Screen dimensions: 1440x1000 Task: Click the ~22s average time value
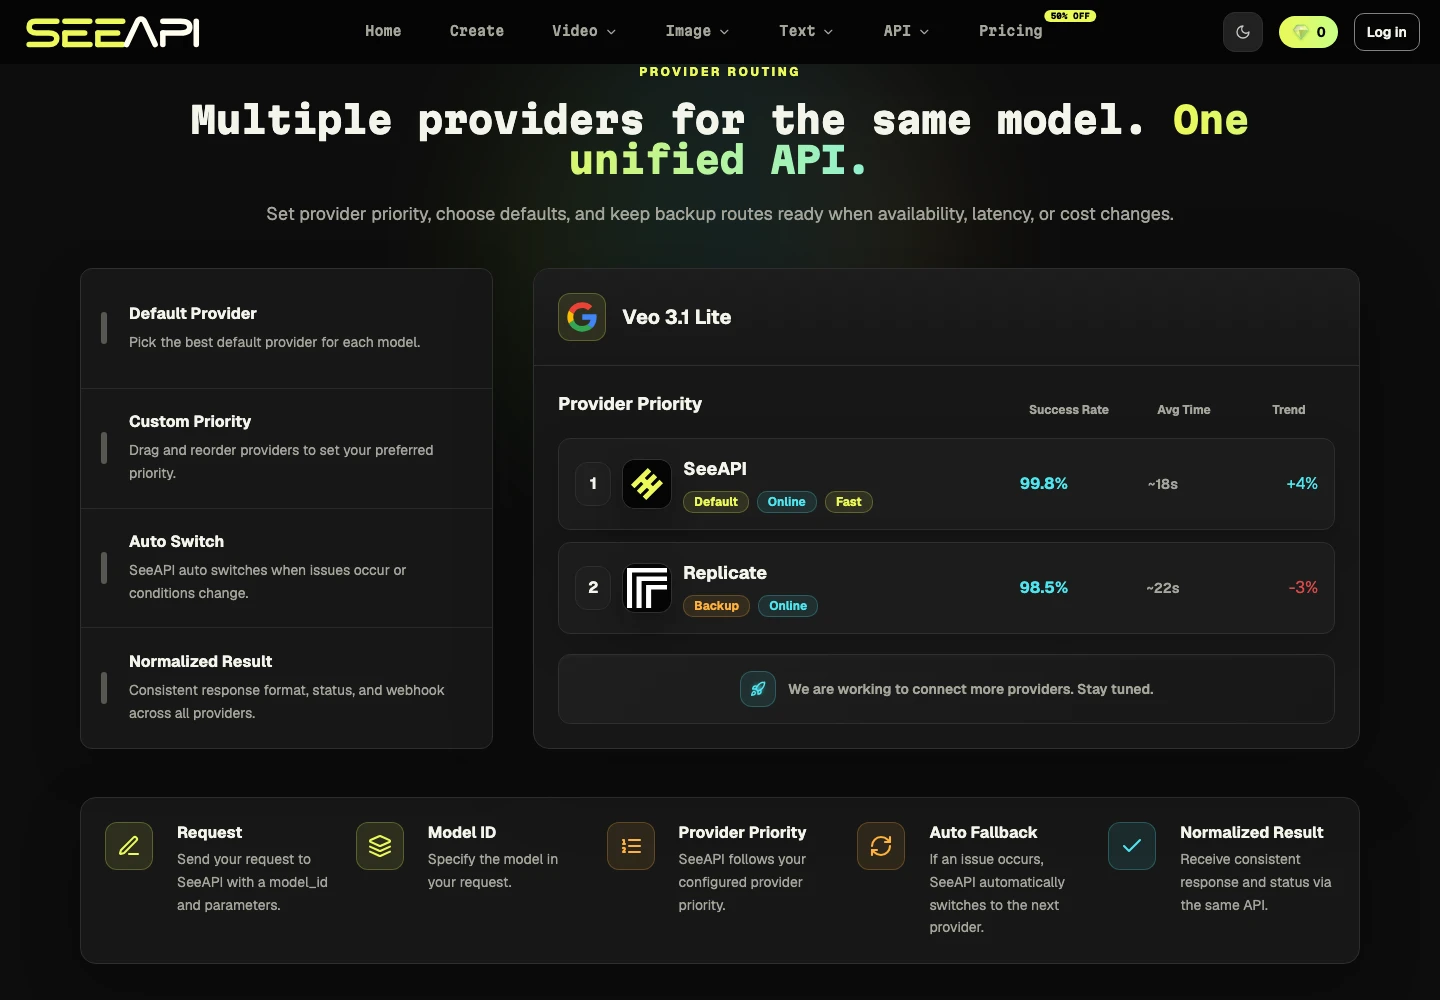pos(1163,588)
